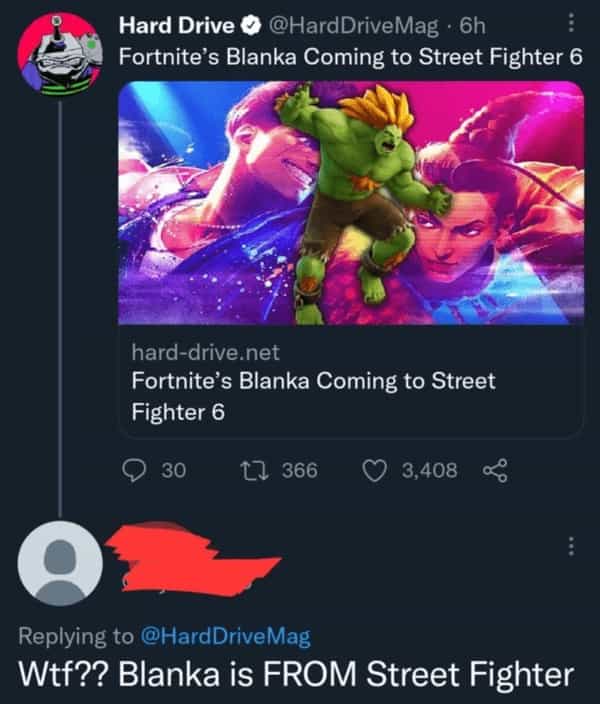Open the Blanka article preview image

click(350, 203)
